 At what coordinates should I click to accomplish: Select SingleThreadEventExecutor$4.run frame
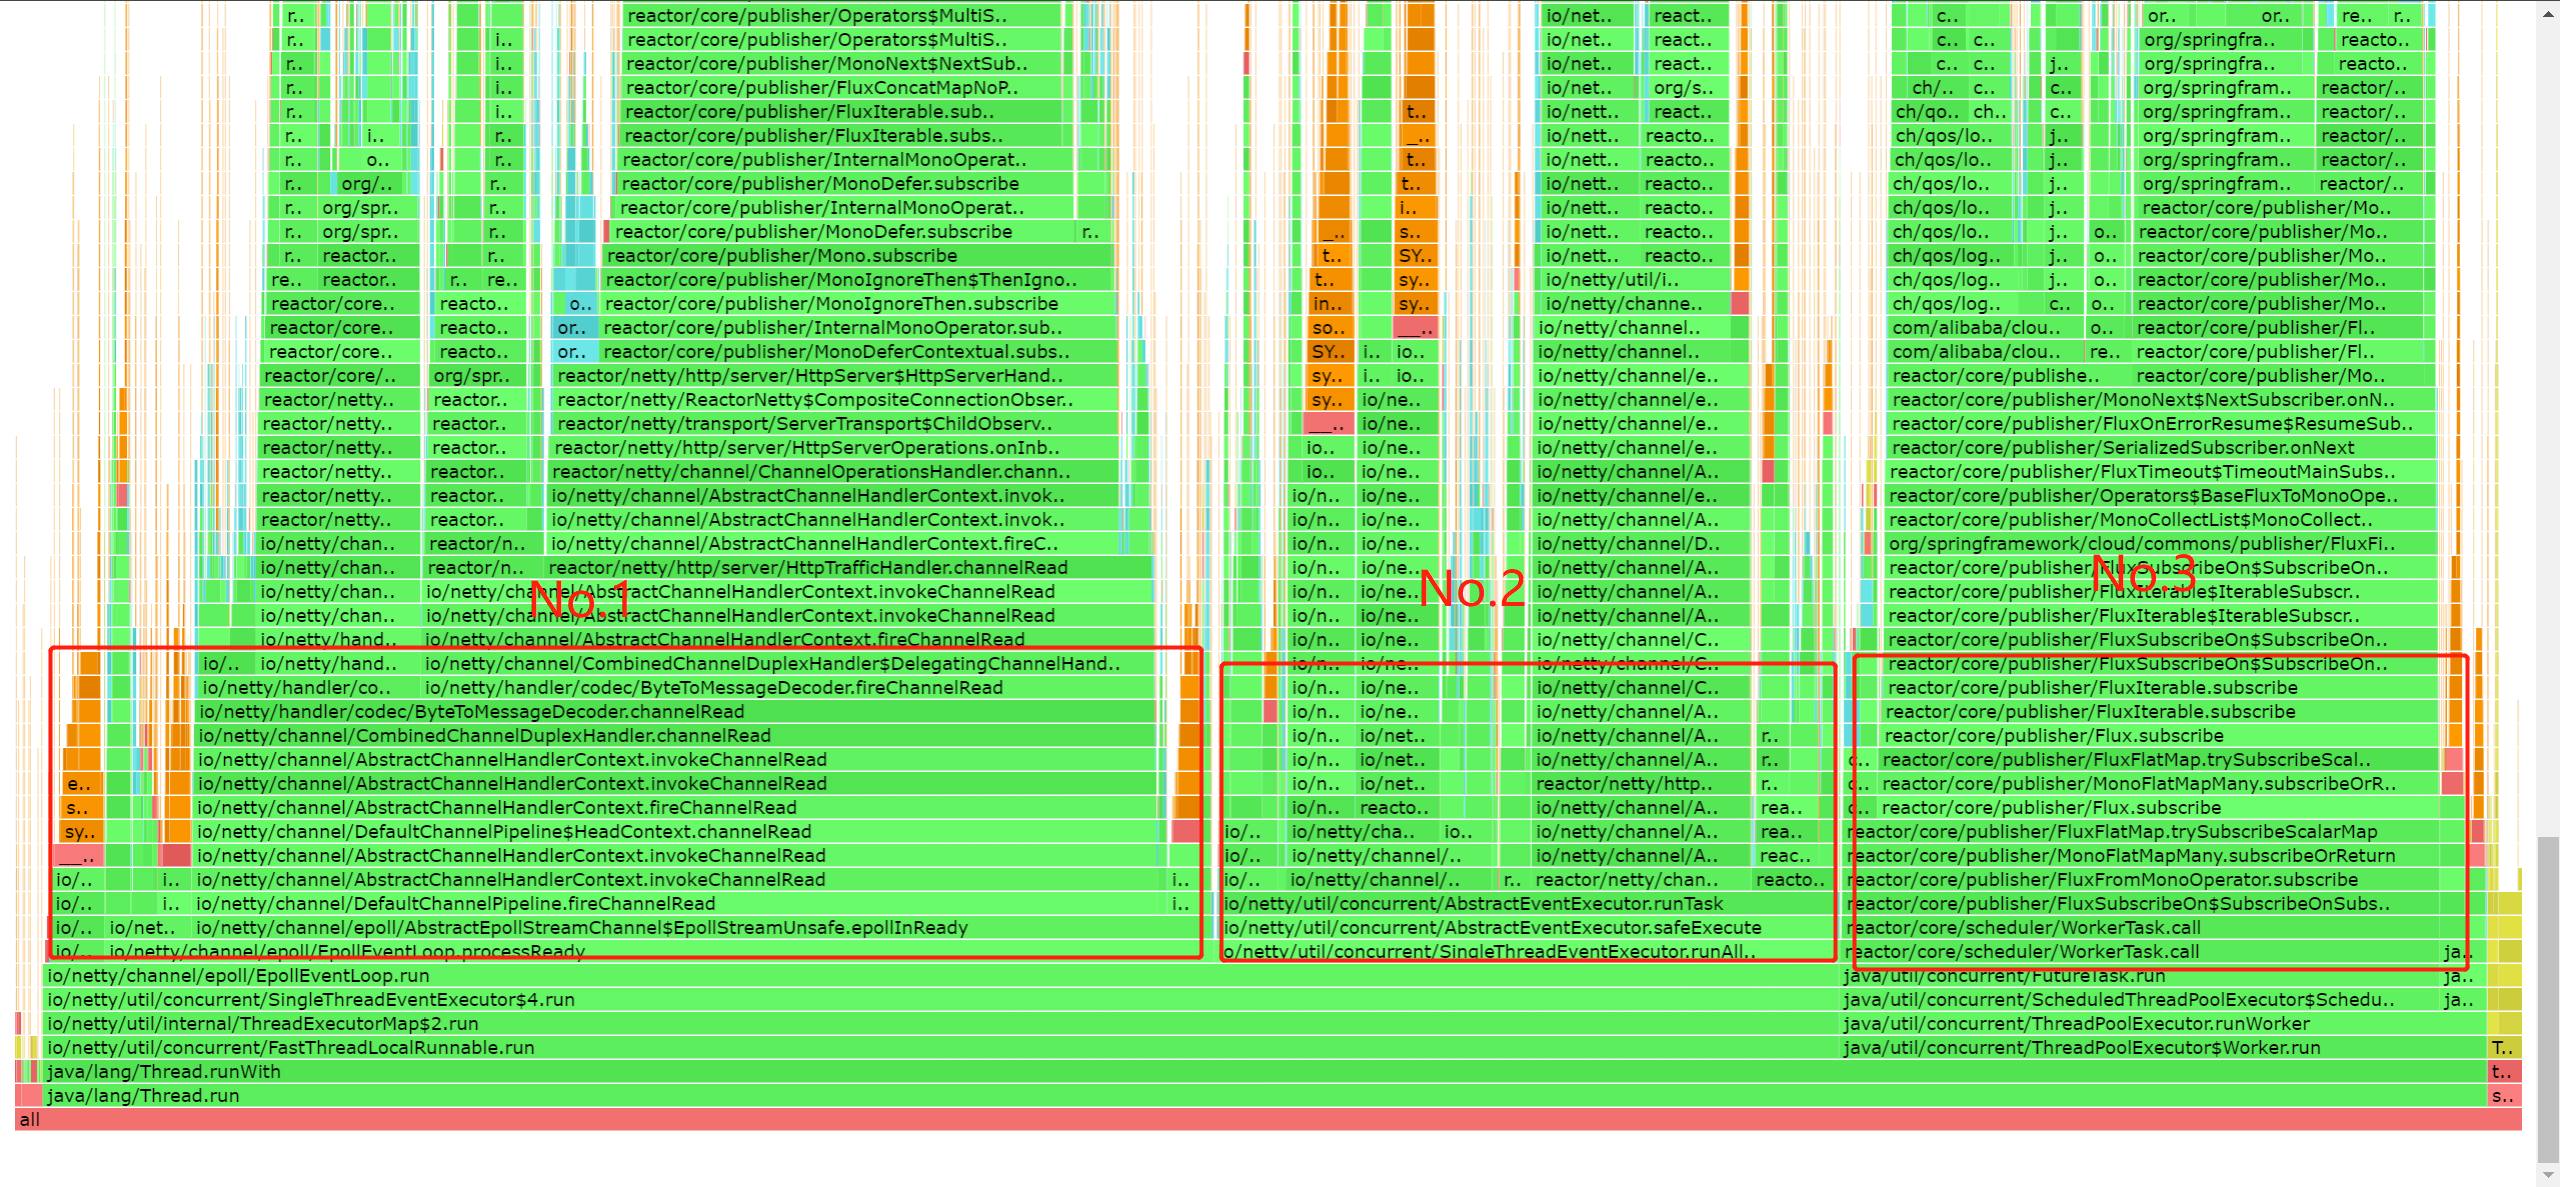[x=942, y=999]
